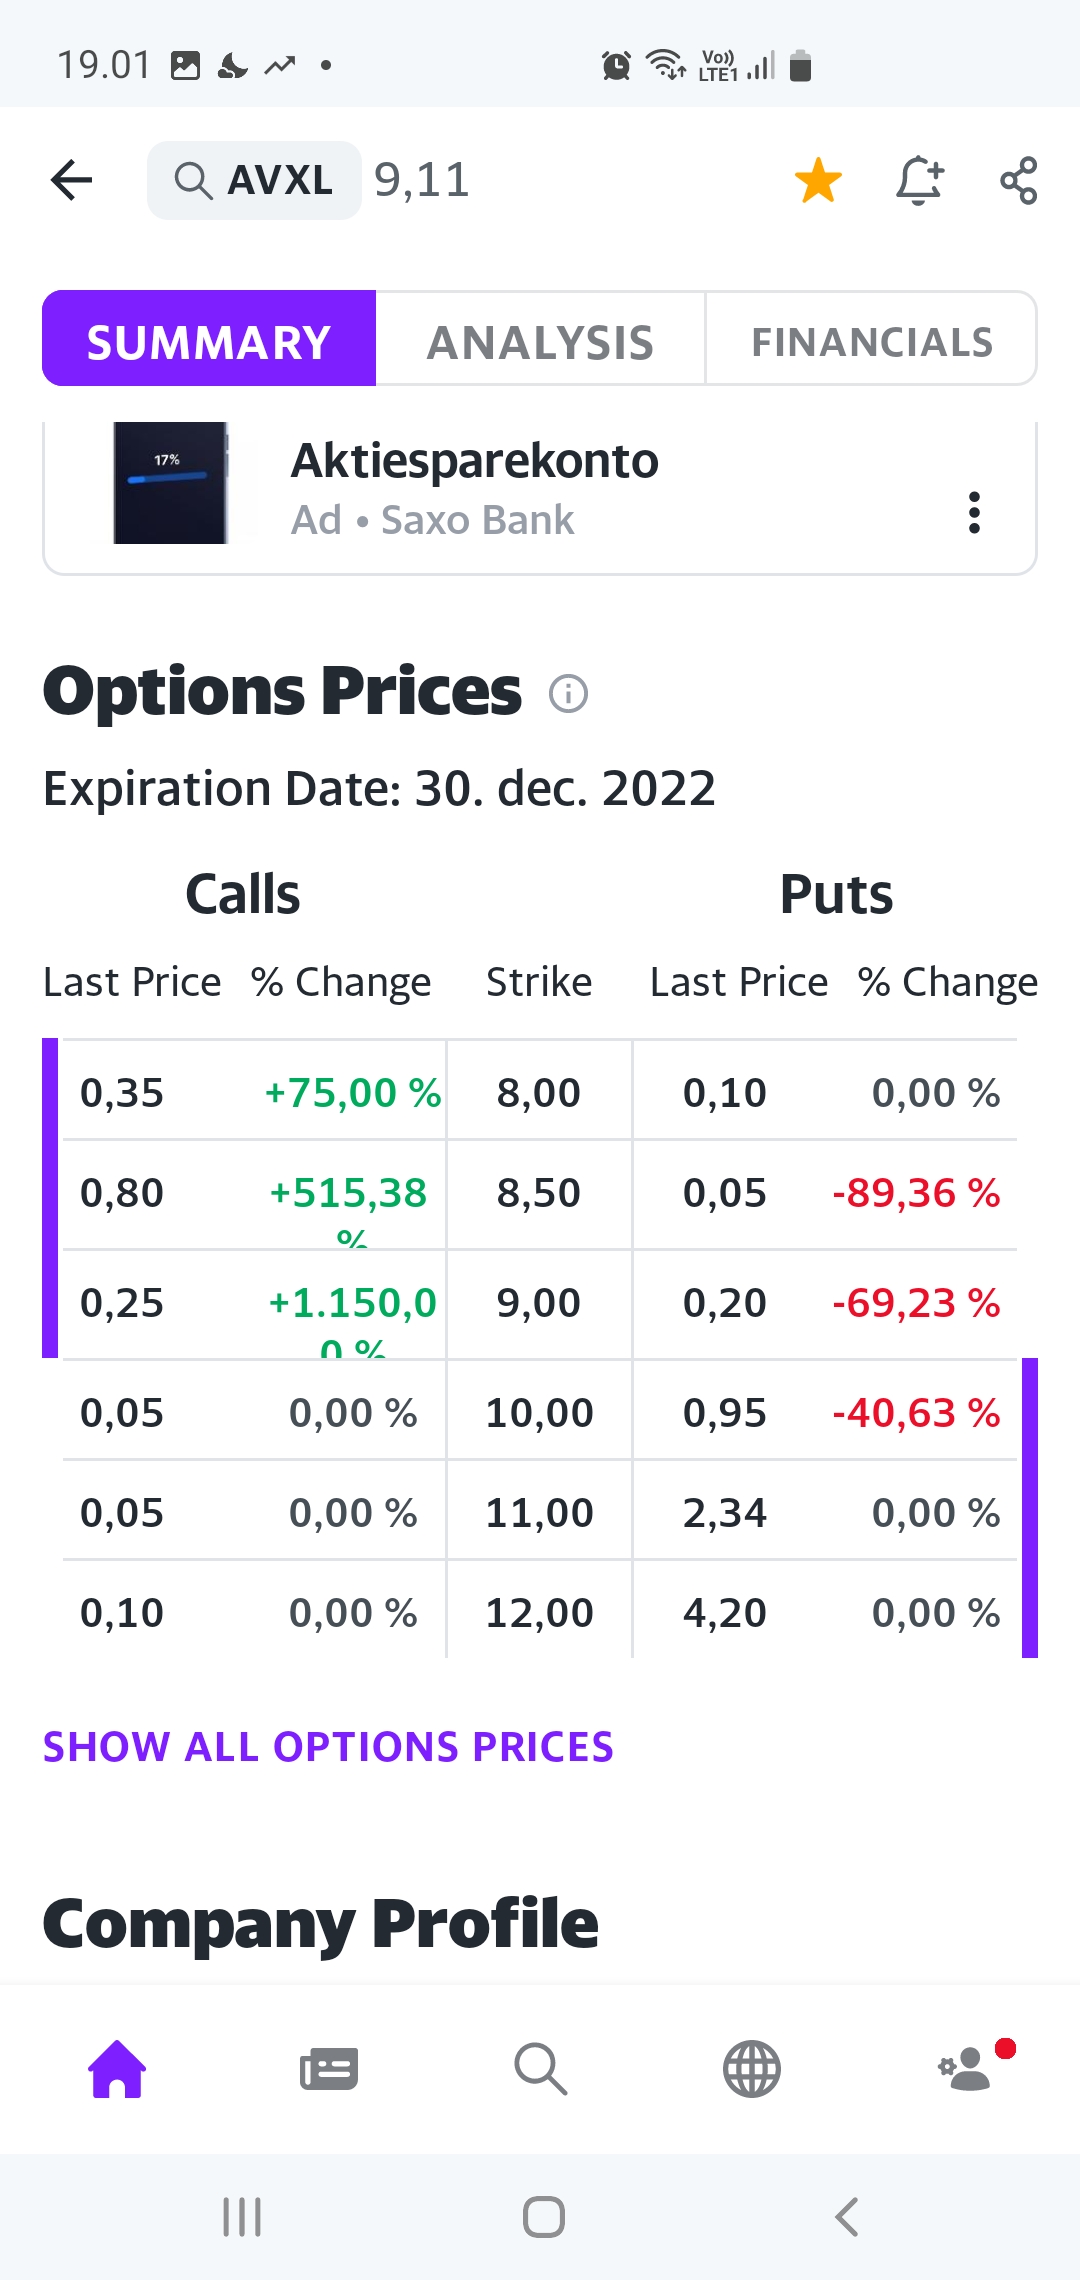Tap the back arrow icon
The height and width of the screenshot is (2280, 1080).
coord(71,181)
